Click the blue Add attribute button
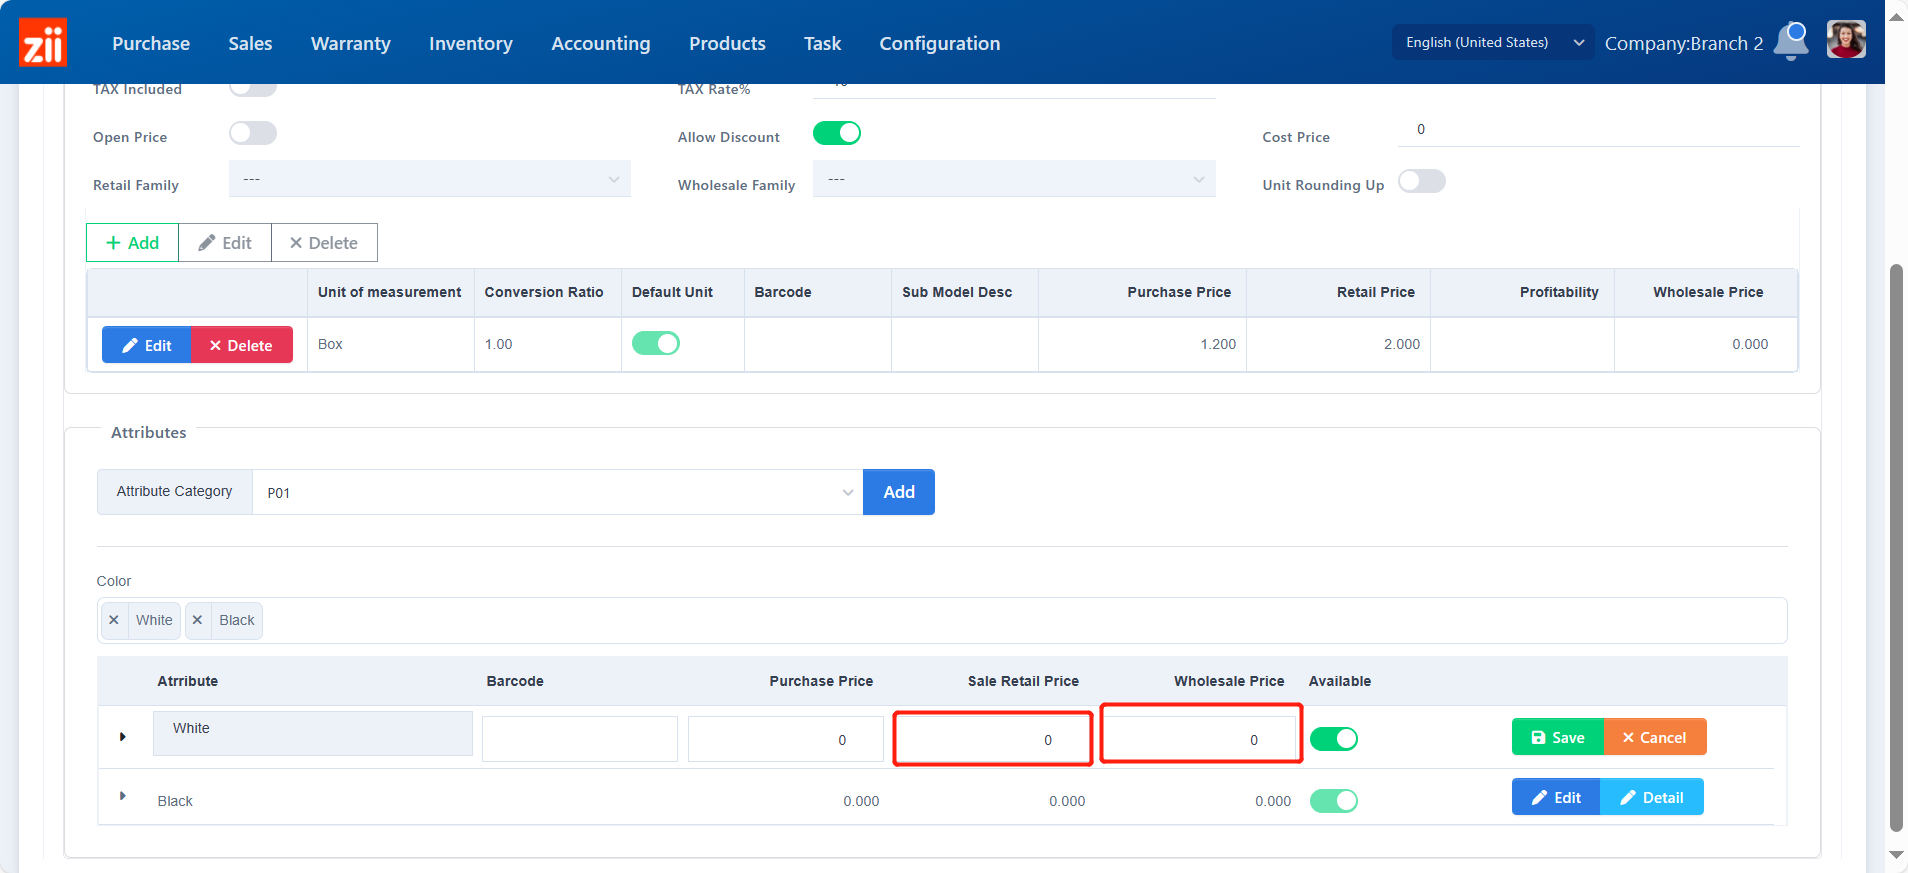 pyautogui.click(x=898, y=492)
